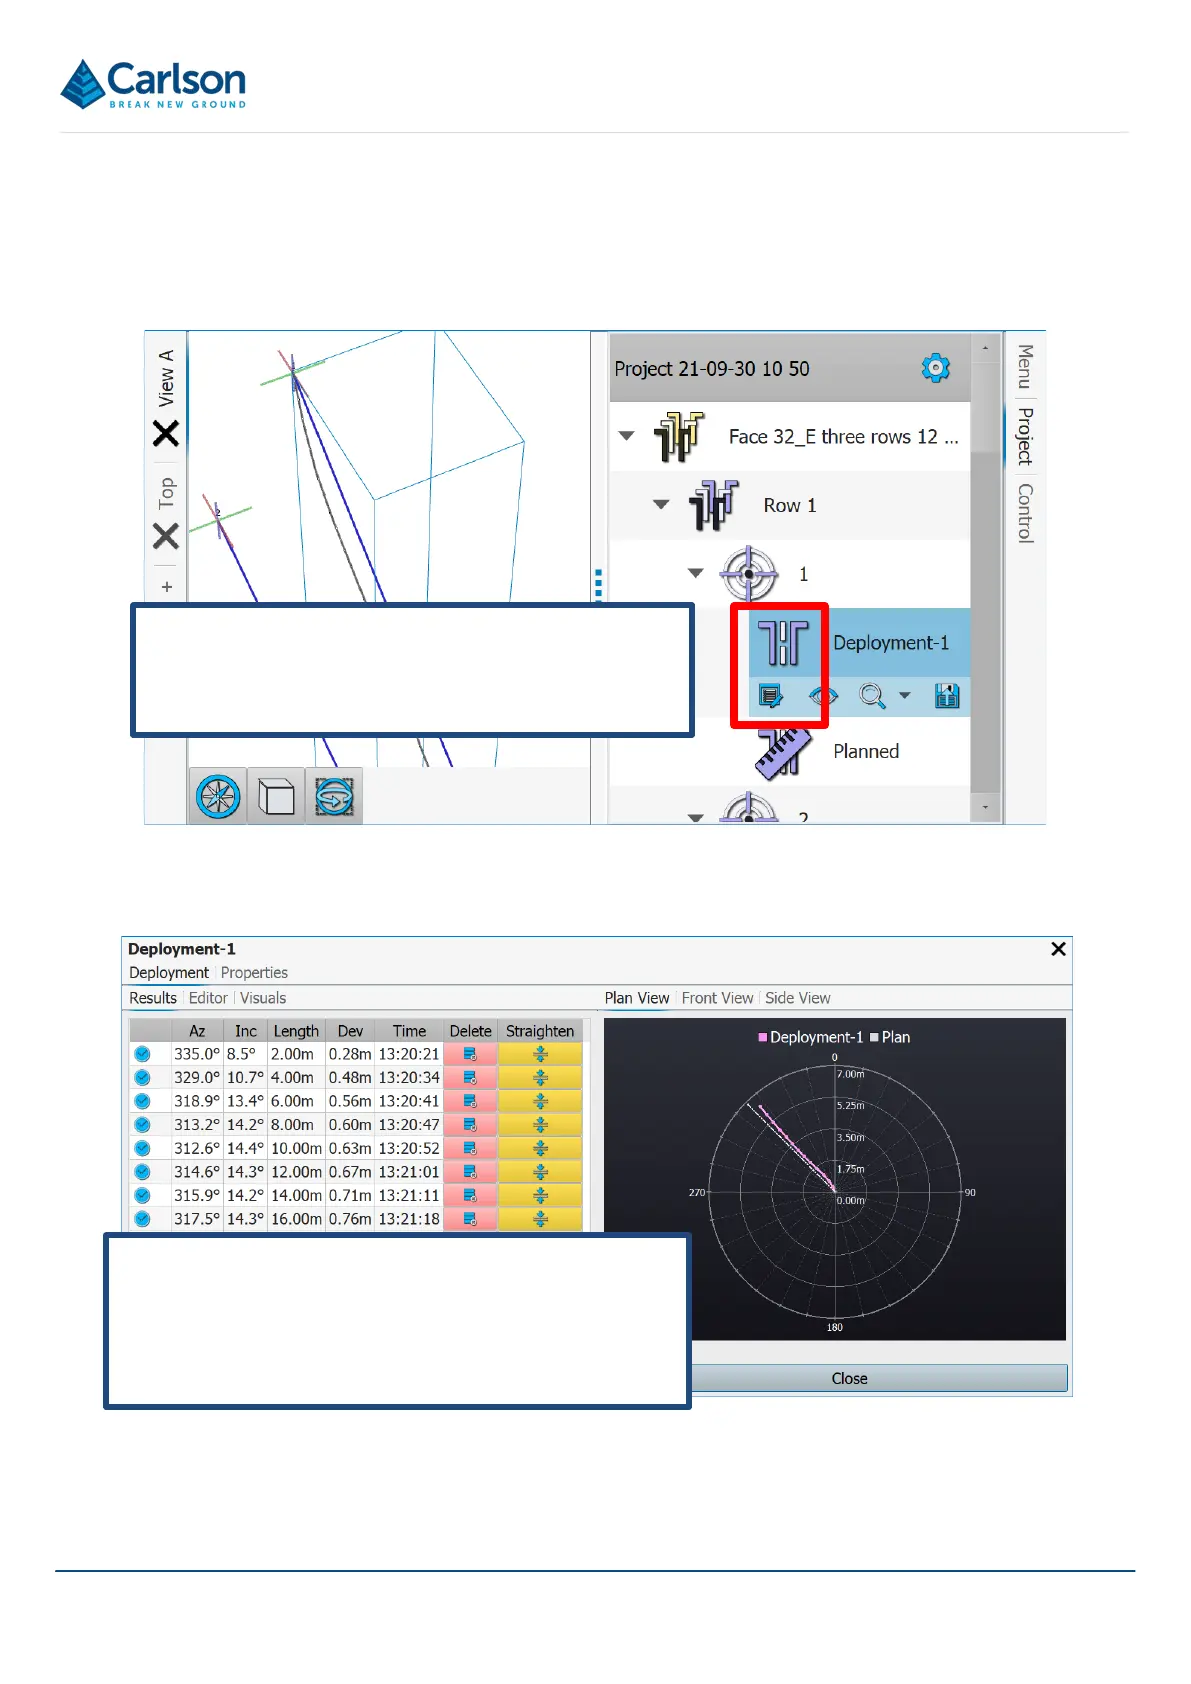Close the View A tab
Screen dimensions: 1191x1684
166,433
